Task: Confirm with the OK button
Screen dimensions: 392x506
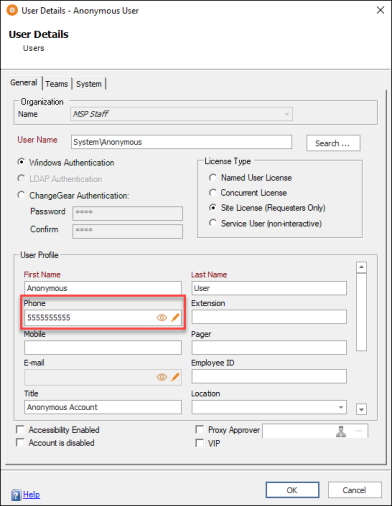Action: pos(292,490)
